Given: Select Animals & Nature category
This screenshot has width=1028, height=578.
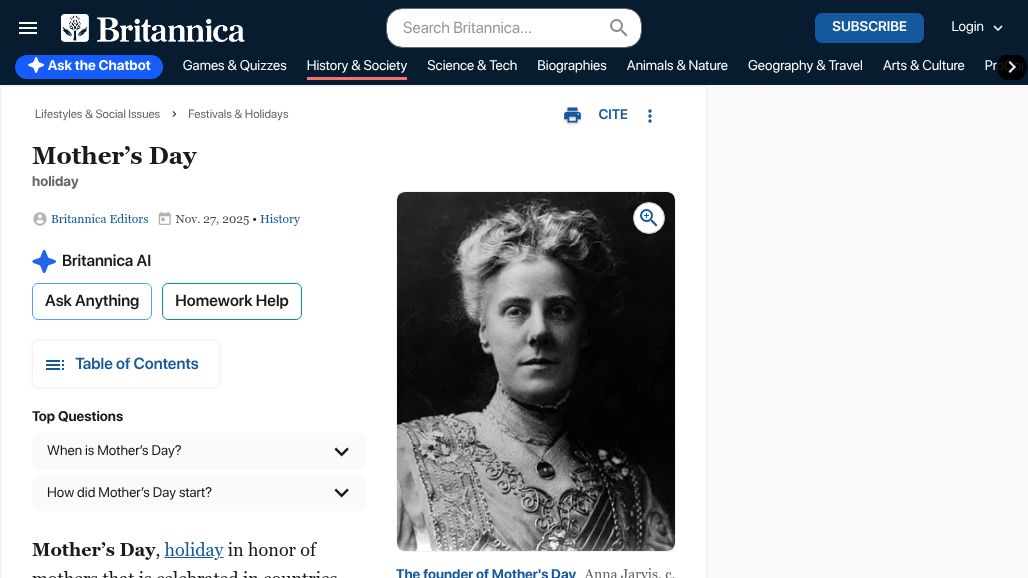Looking at the screenshot, I should point(677,66).
